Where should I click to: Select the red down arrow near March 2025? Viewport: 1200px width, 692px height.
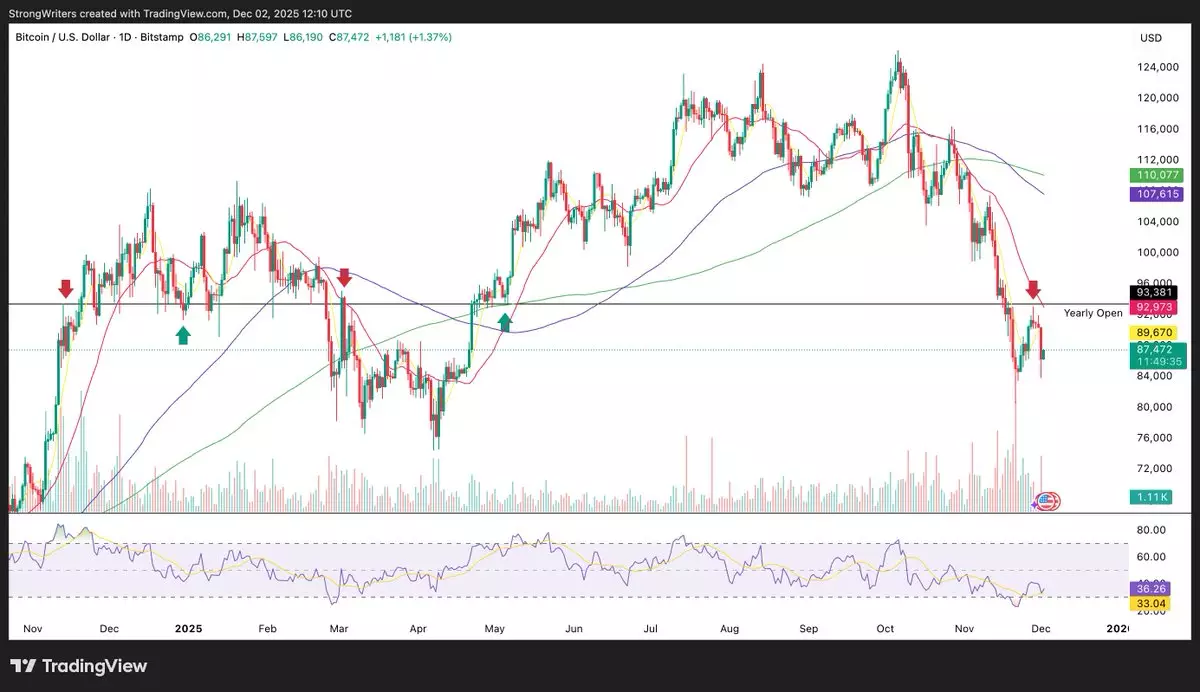pos(343,278)
